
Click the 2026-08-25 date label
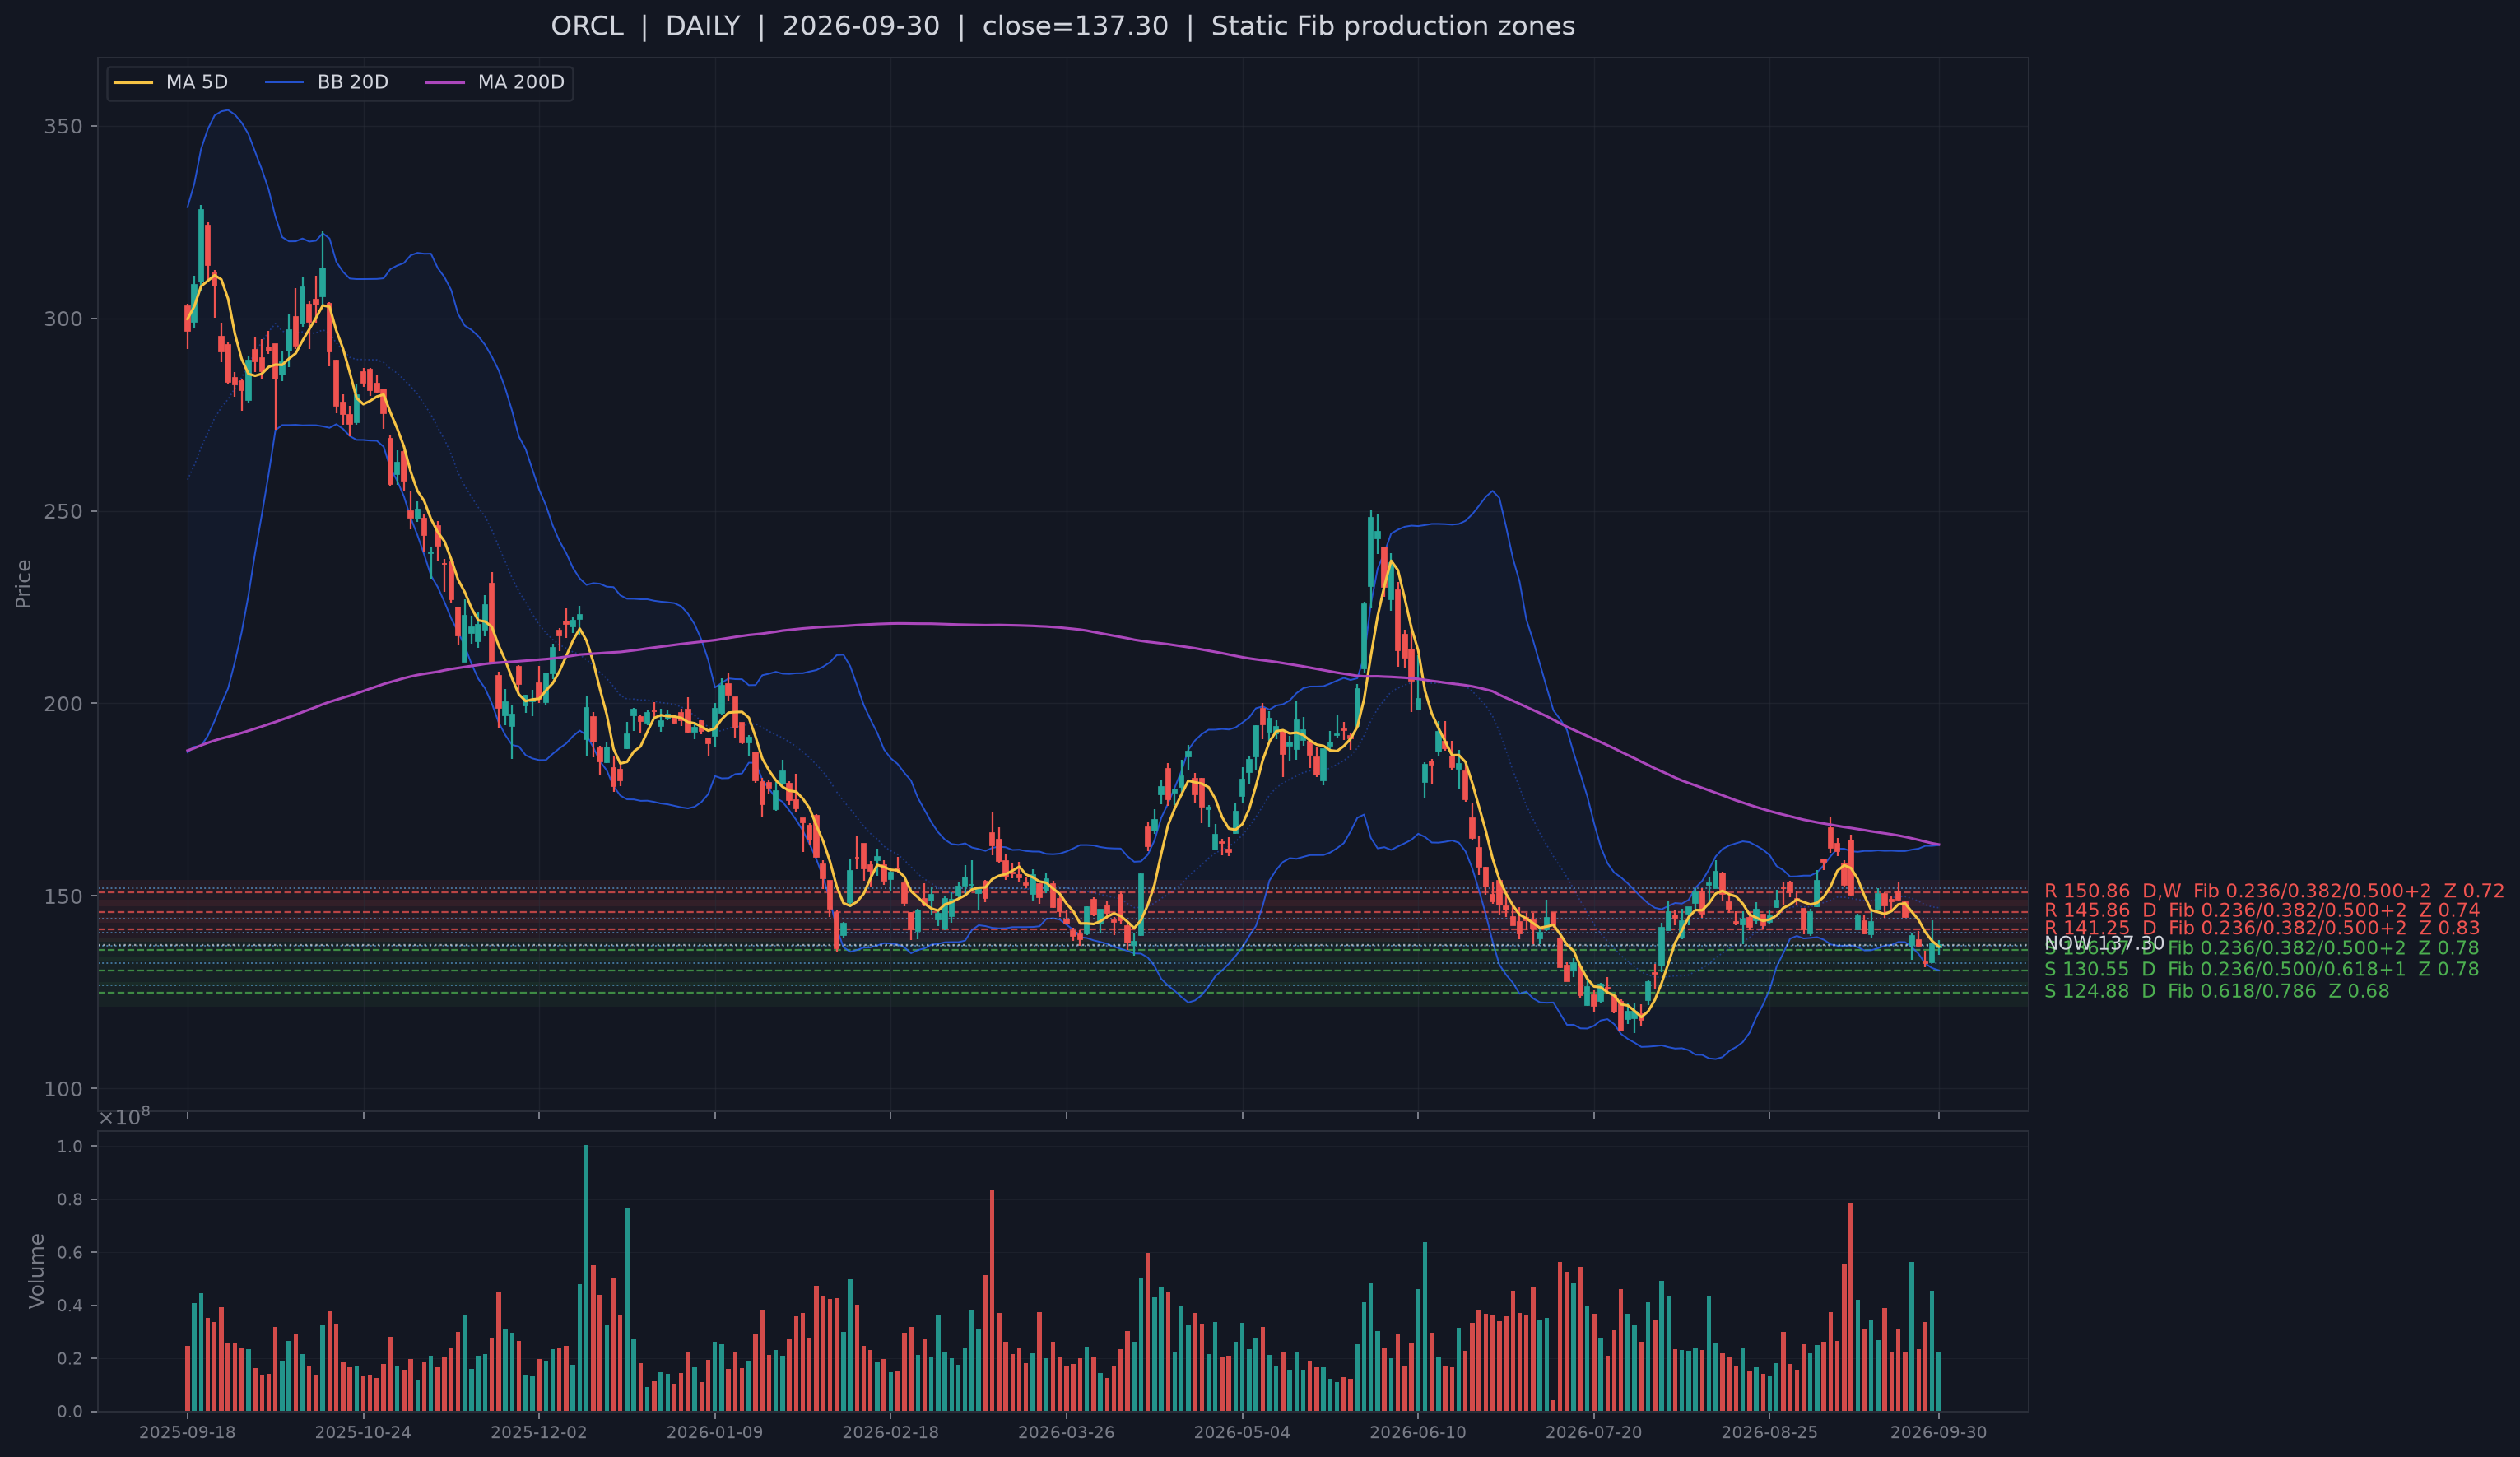[x=1769, y=1432]
